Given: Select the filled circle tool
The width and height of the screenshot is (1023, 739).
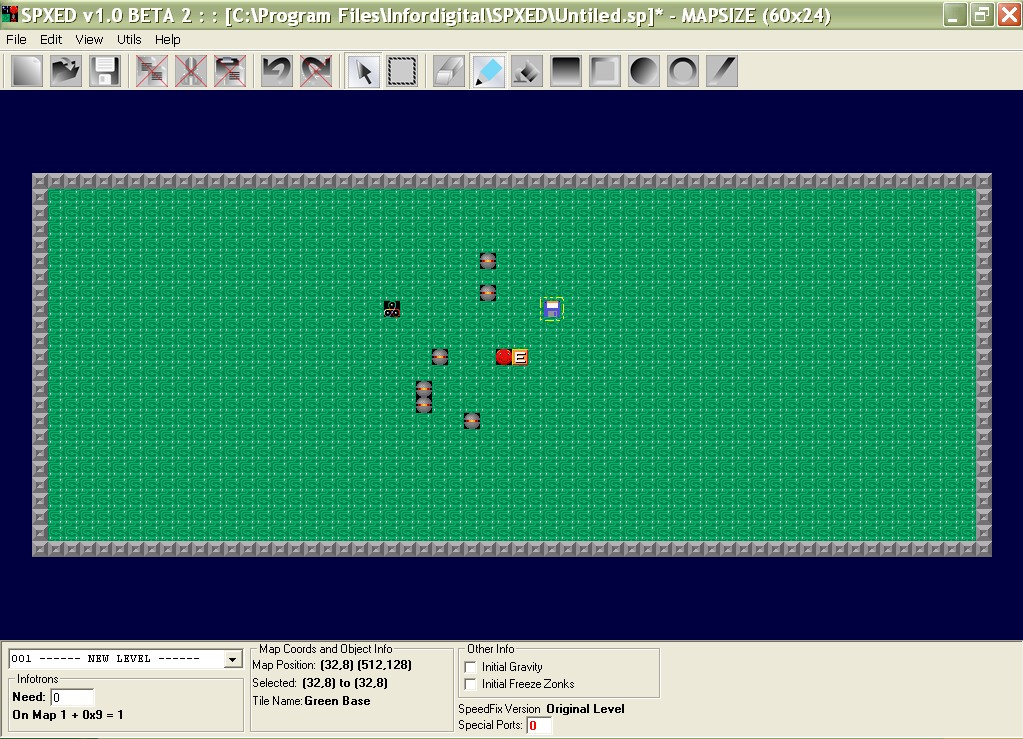Looking at the screenshot, I should [x=644, y=71].
